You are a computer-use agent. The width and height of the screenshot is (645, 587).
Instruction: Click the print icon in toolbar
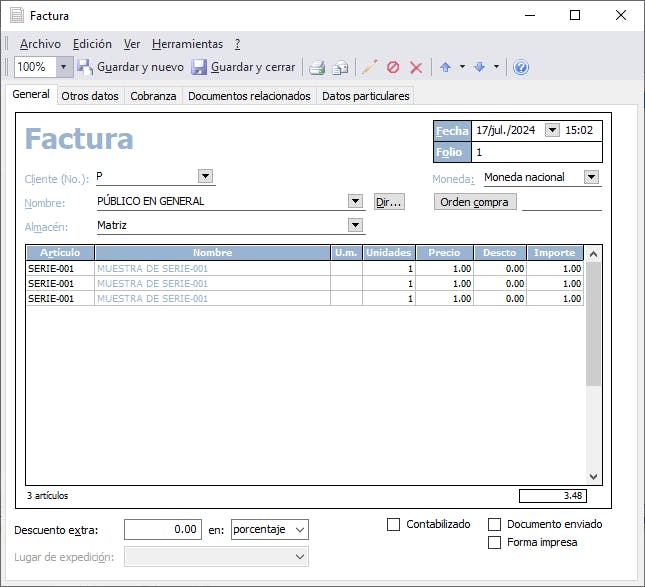(x=317, y=67)
